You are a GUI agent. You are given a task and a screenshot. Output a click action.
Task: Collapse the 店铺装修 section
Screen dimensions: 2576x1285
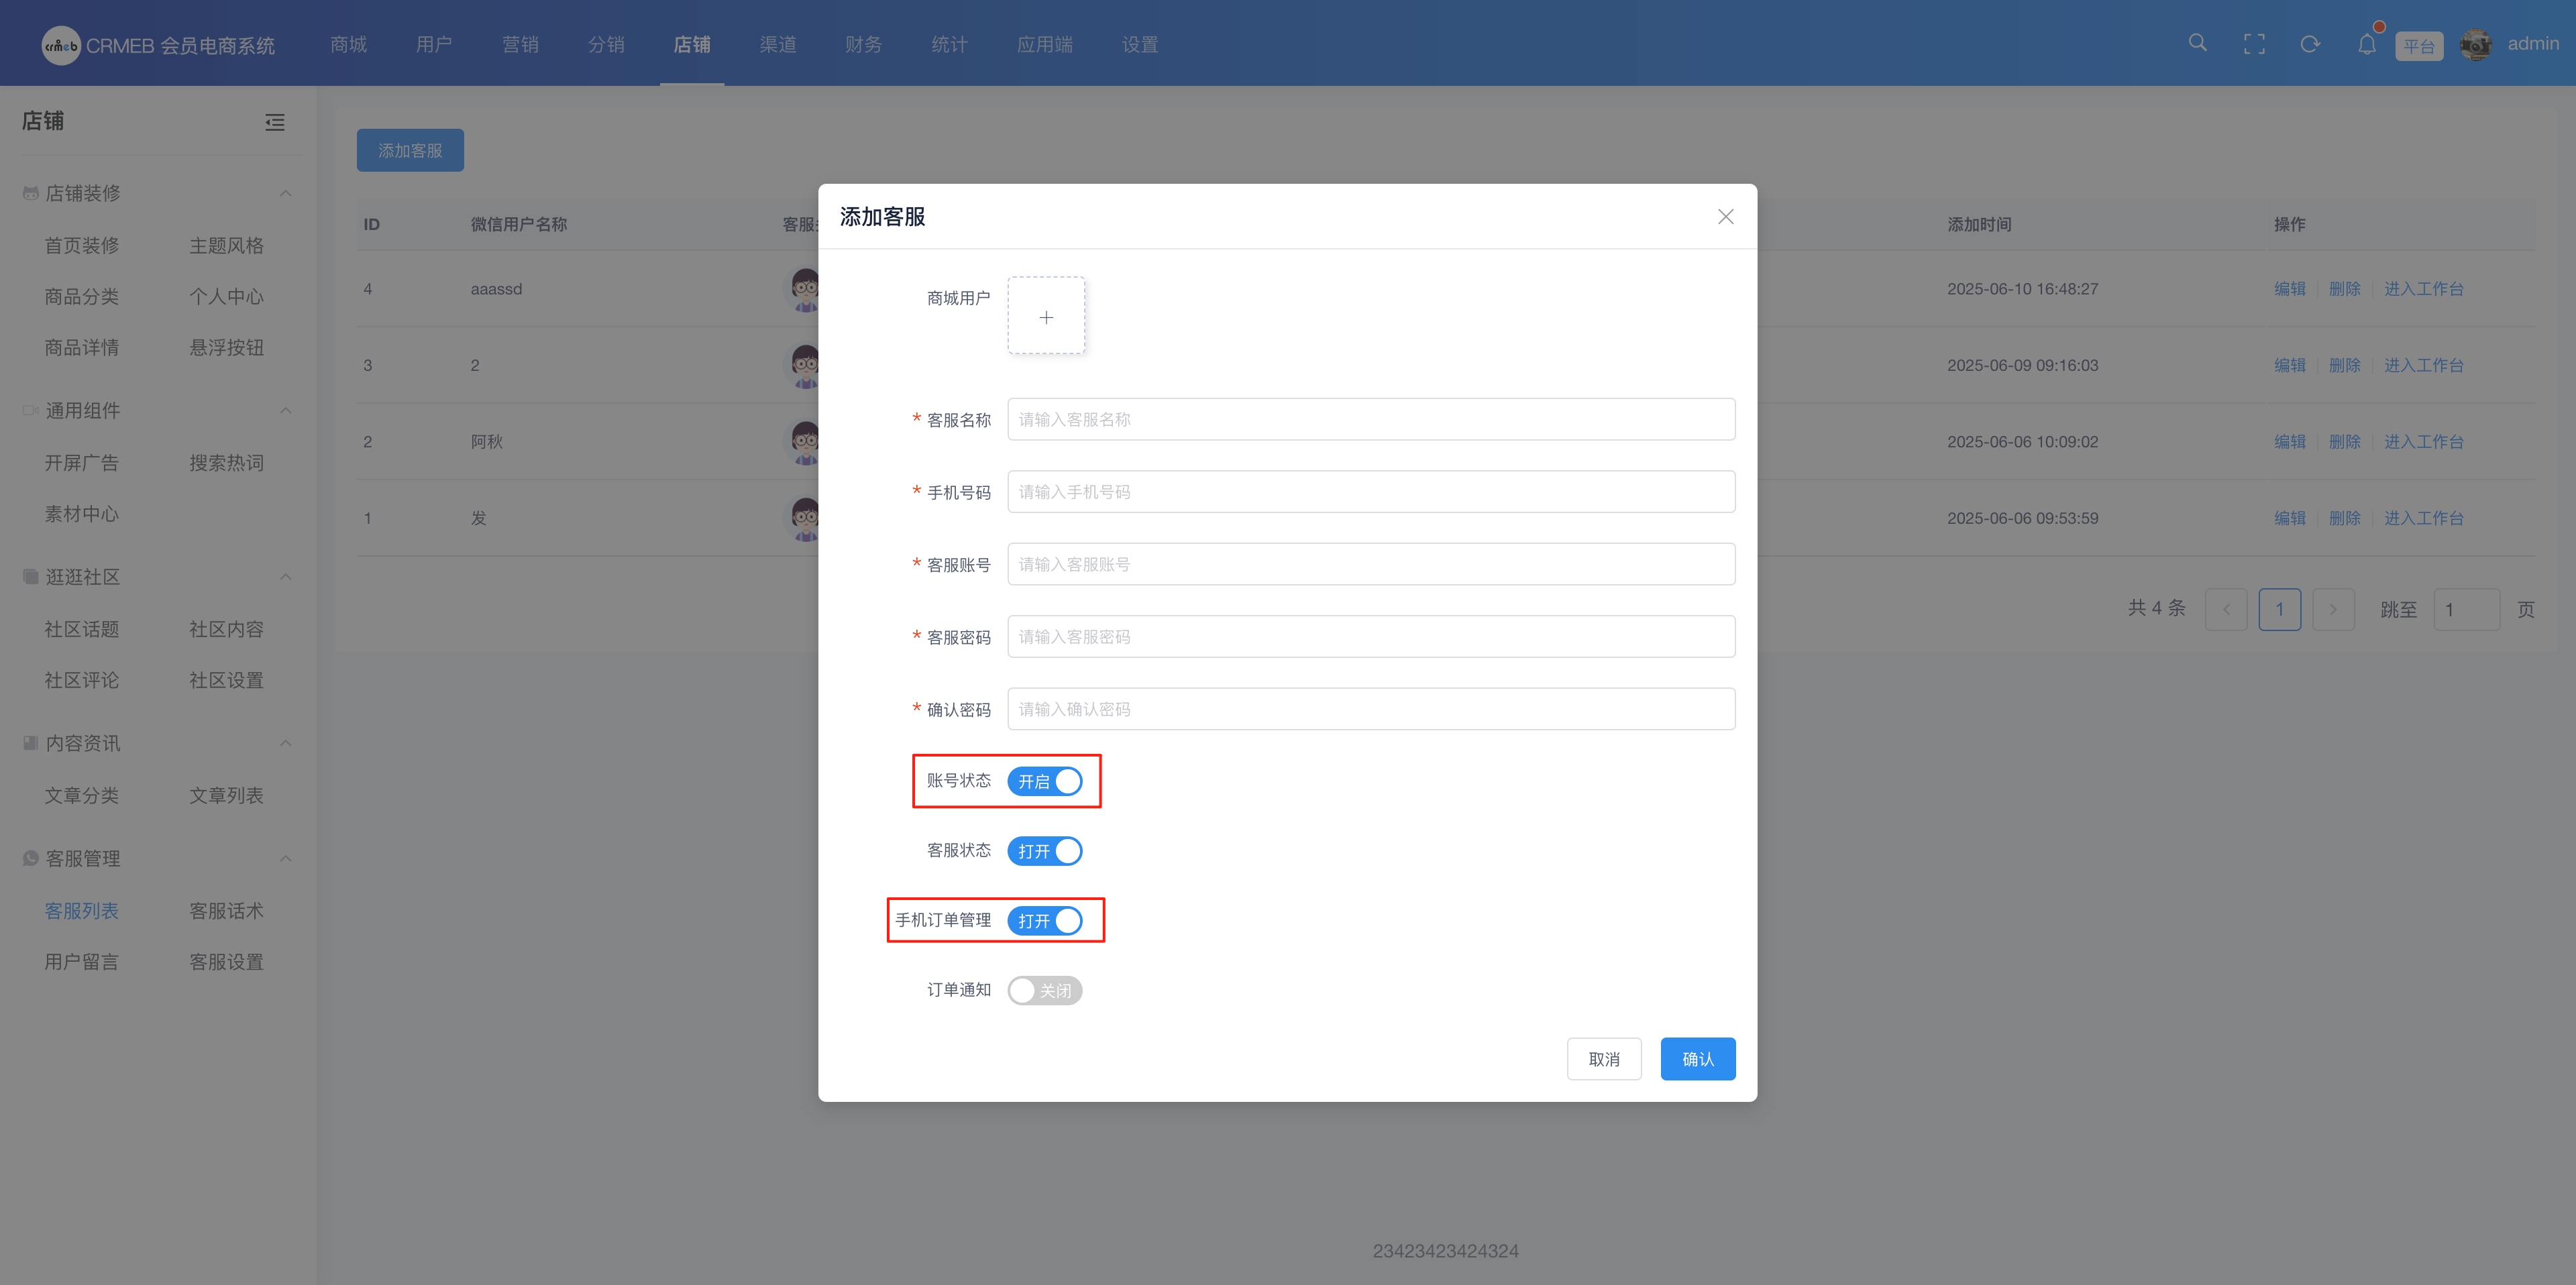pyautogui.click(x=286, y=193)
